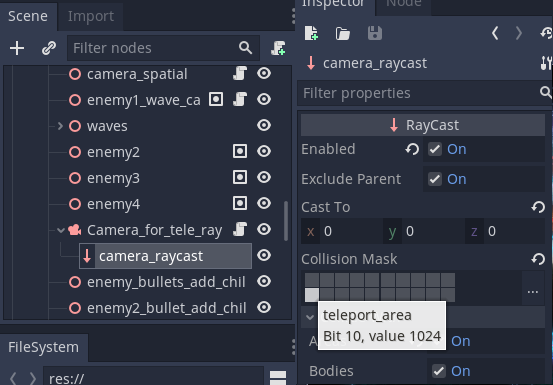The width and height of the screenshot is (553, 385).
Task: Reset Cast To property with revert arrow
Action: click(x=538, y=207)
